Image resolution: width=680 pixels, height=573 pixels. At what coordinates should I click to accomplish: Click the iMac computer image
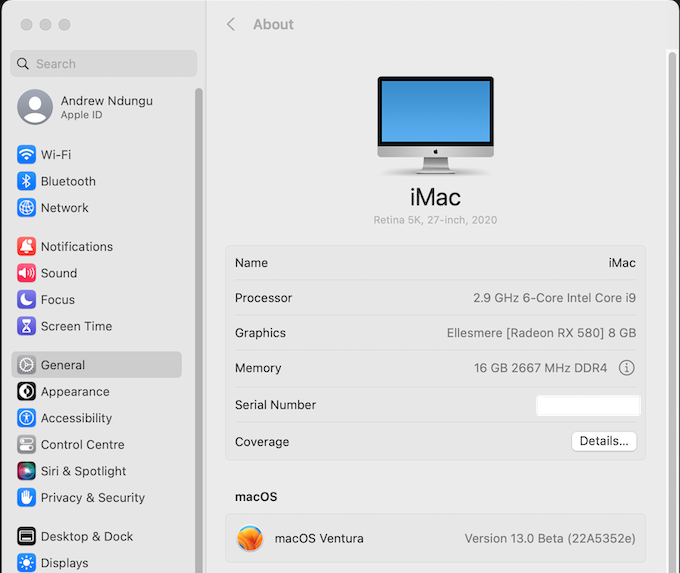click(435, 125)
